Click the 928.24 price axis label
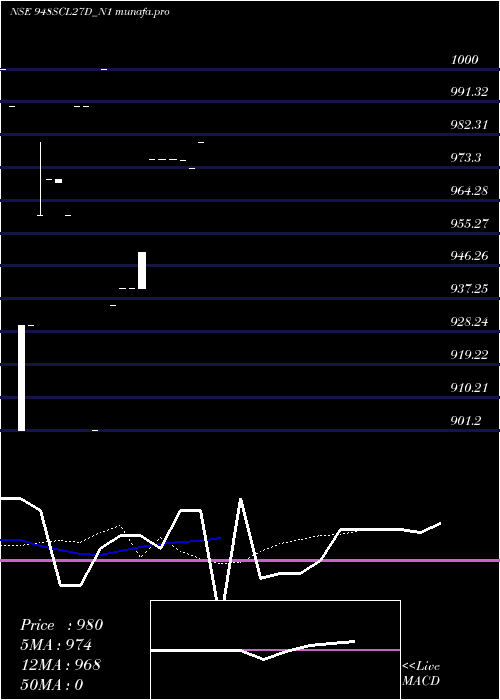Viewport: 500px width, 700px height. click(469, 321)
